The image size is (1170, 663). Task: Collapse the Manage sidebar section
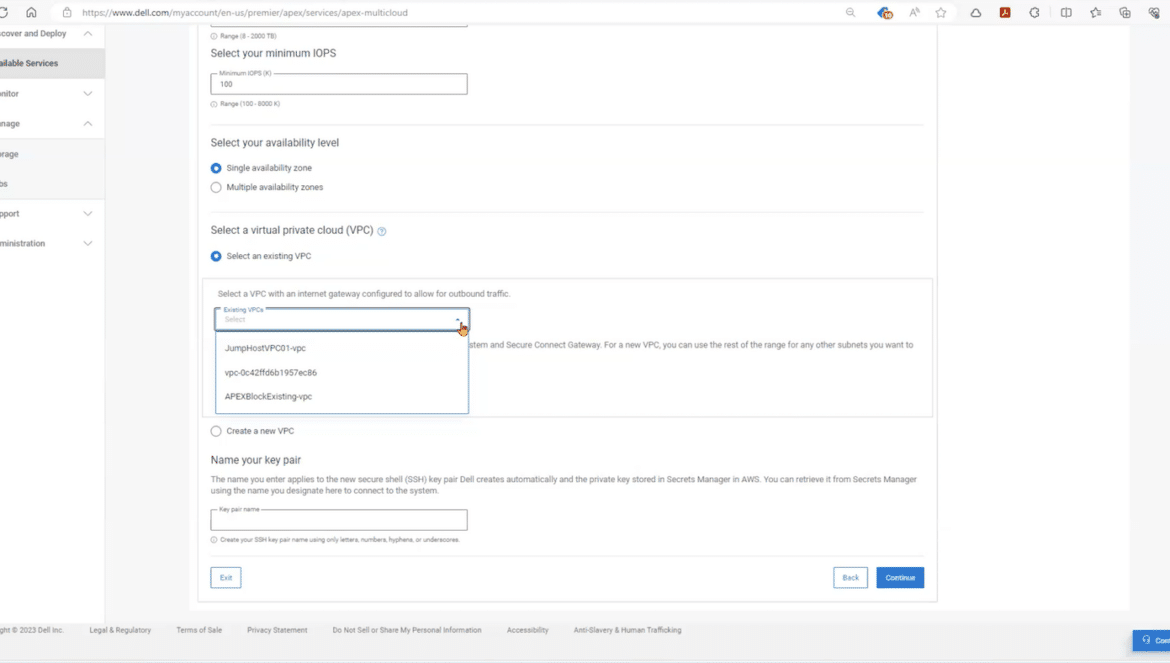pos(88,124)
